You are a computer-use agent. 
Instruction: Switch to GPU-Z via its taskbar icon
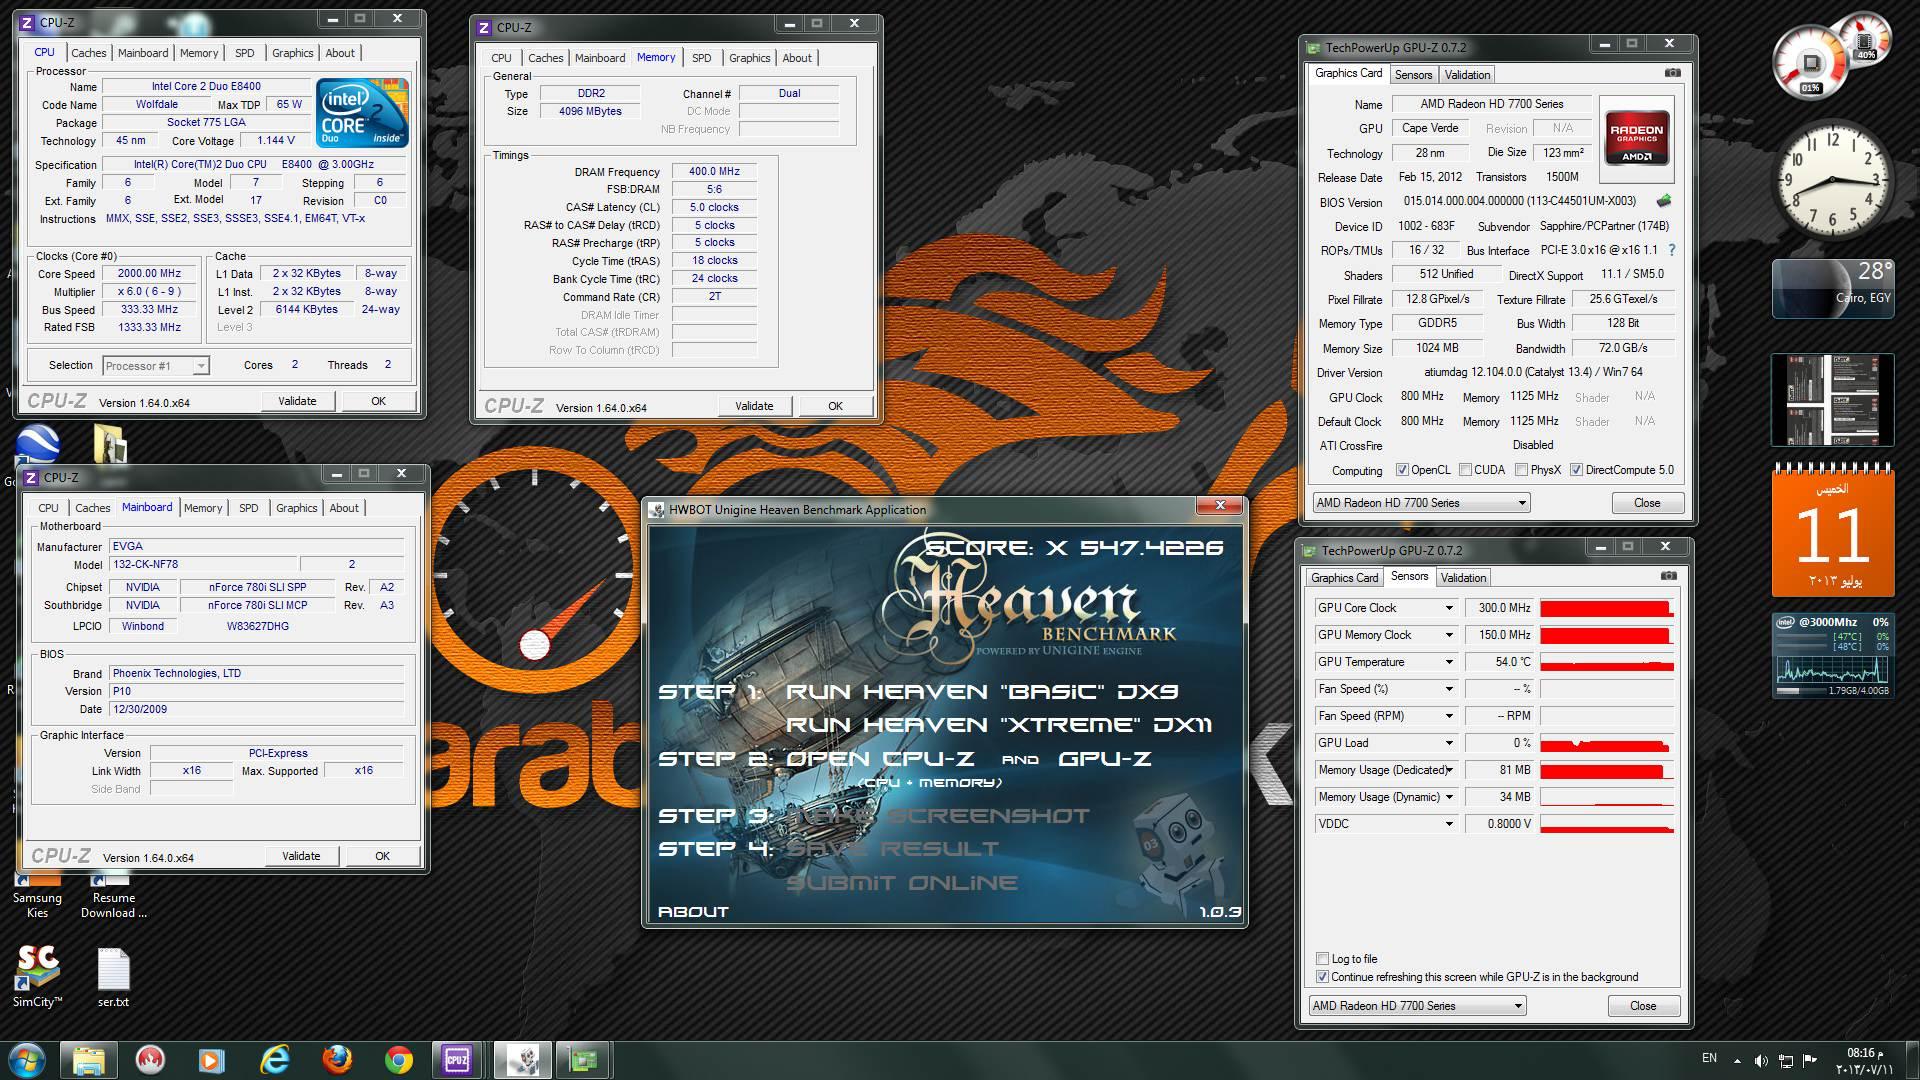(583, 1059)
